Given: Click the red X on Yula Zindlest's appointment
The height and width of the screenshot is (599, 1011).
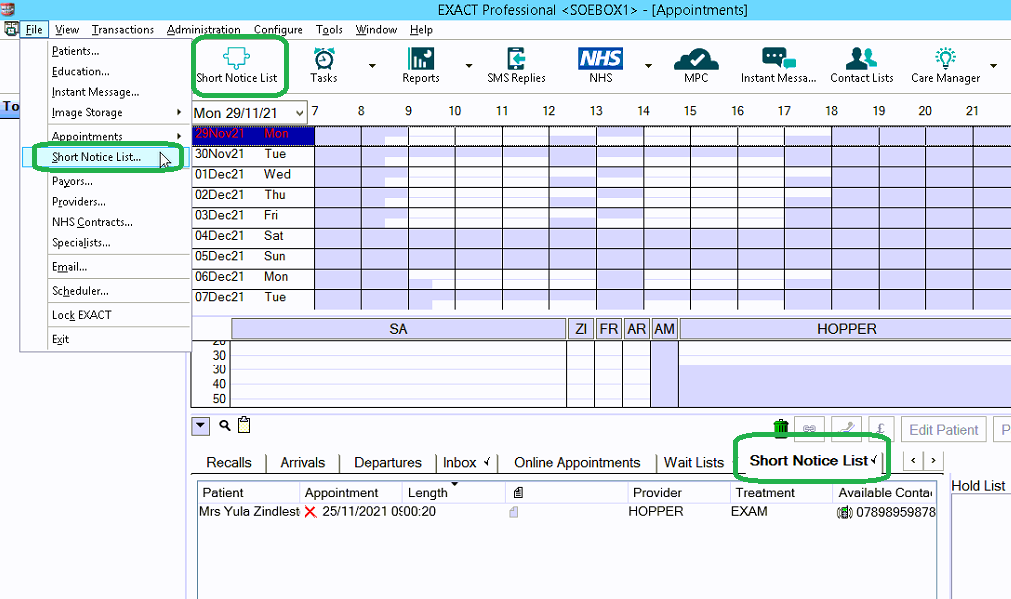Looking at the screenshot, I should pyautogui.click(x=311, y=512).
